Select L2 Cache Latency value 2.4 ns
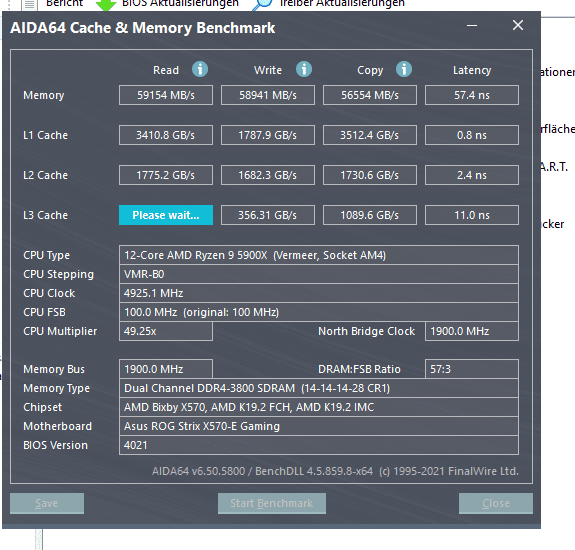This screenshot has height=550, width=575. click(x=472, y=175)
